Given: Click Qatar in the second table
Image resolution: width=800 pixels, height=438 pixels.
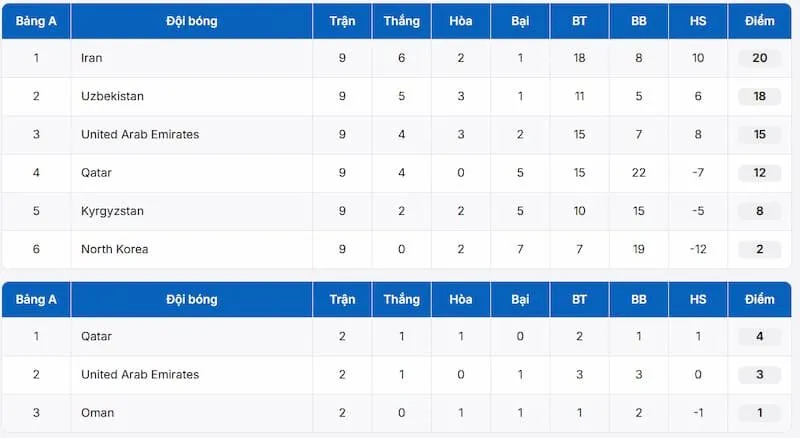Looking at the screenshot, I should coord(97,336).
